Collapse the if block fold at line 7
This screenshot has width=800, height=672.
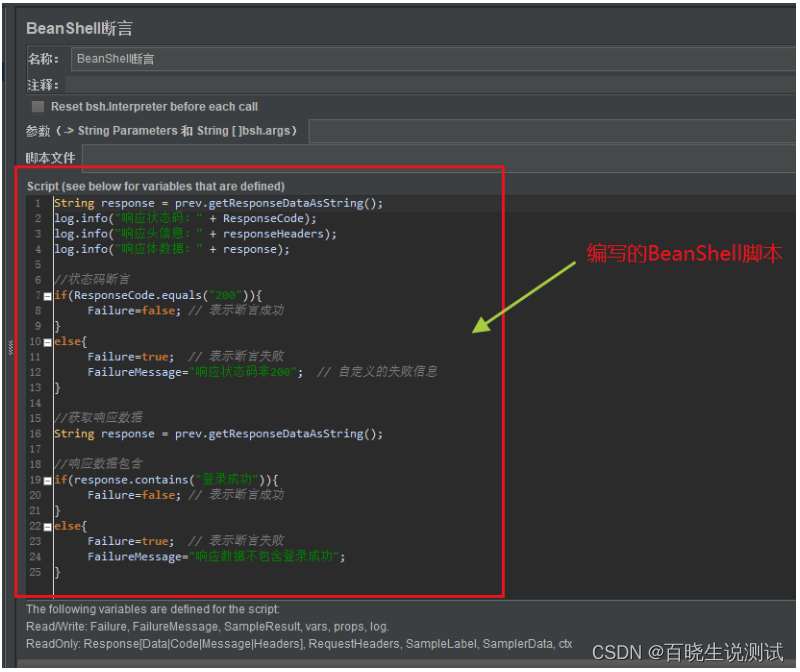point(45,296)
